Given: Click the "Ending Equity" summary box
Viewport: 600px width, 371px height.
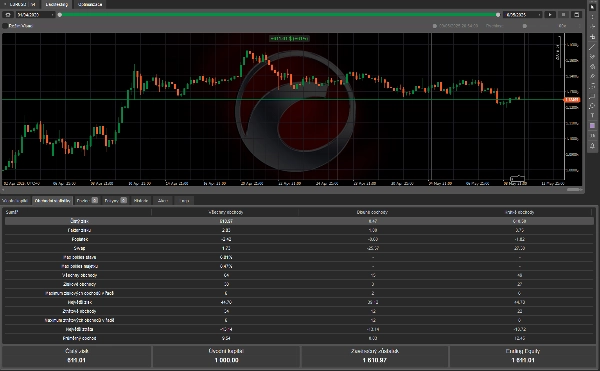Looking at the screenshot, I should point(523,356).
